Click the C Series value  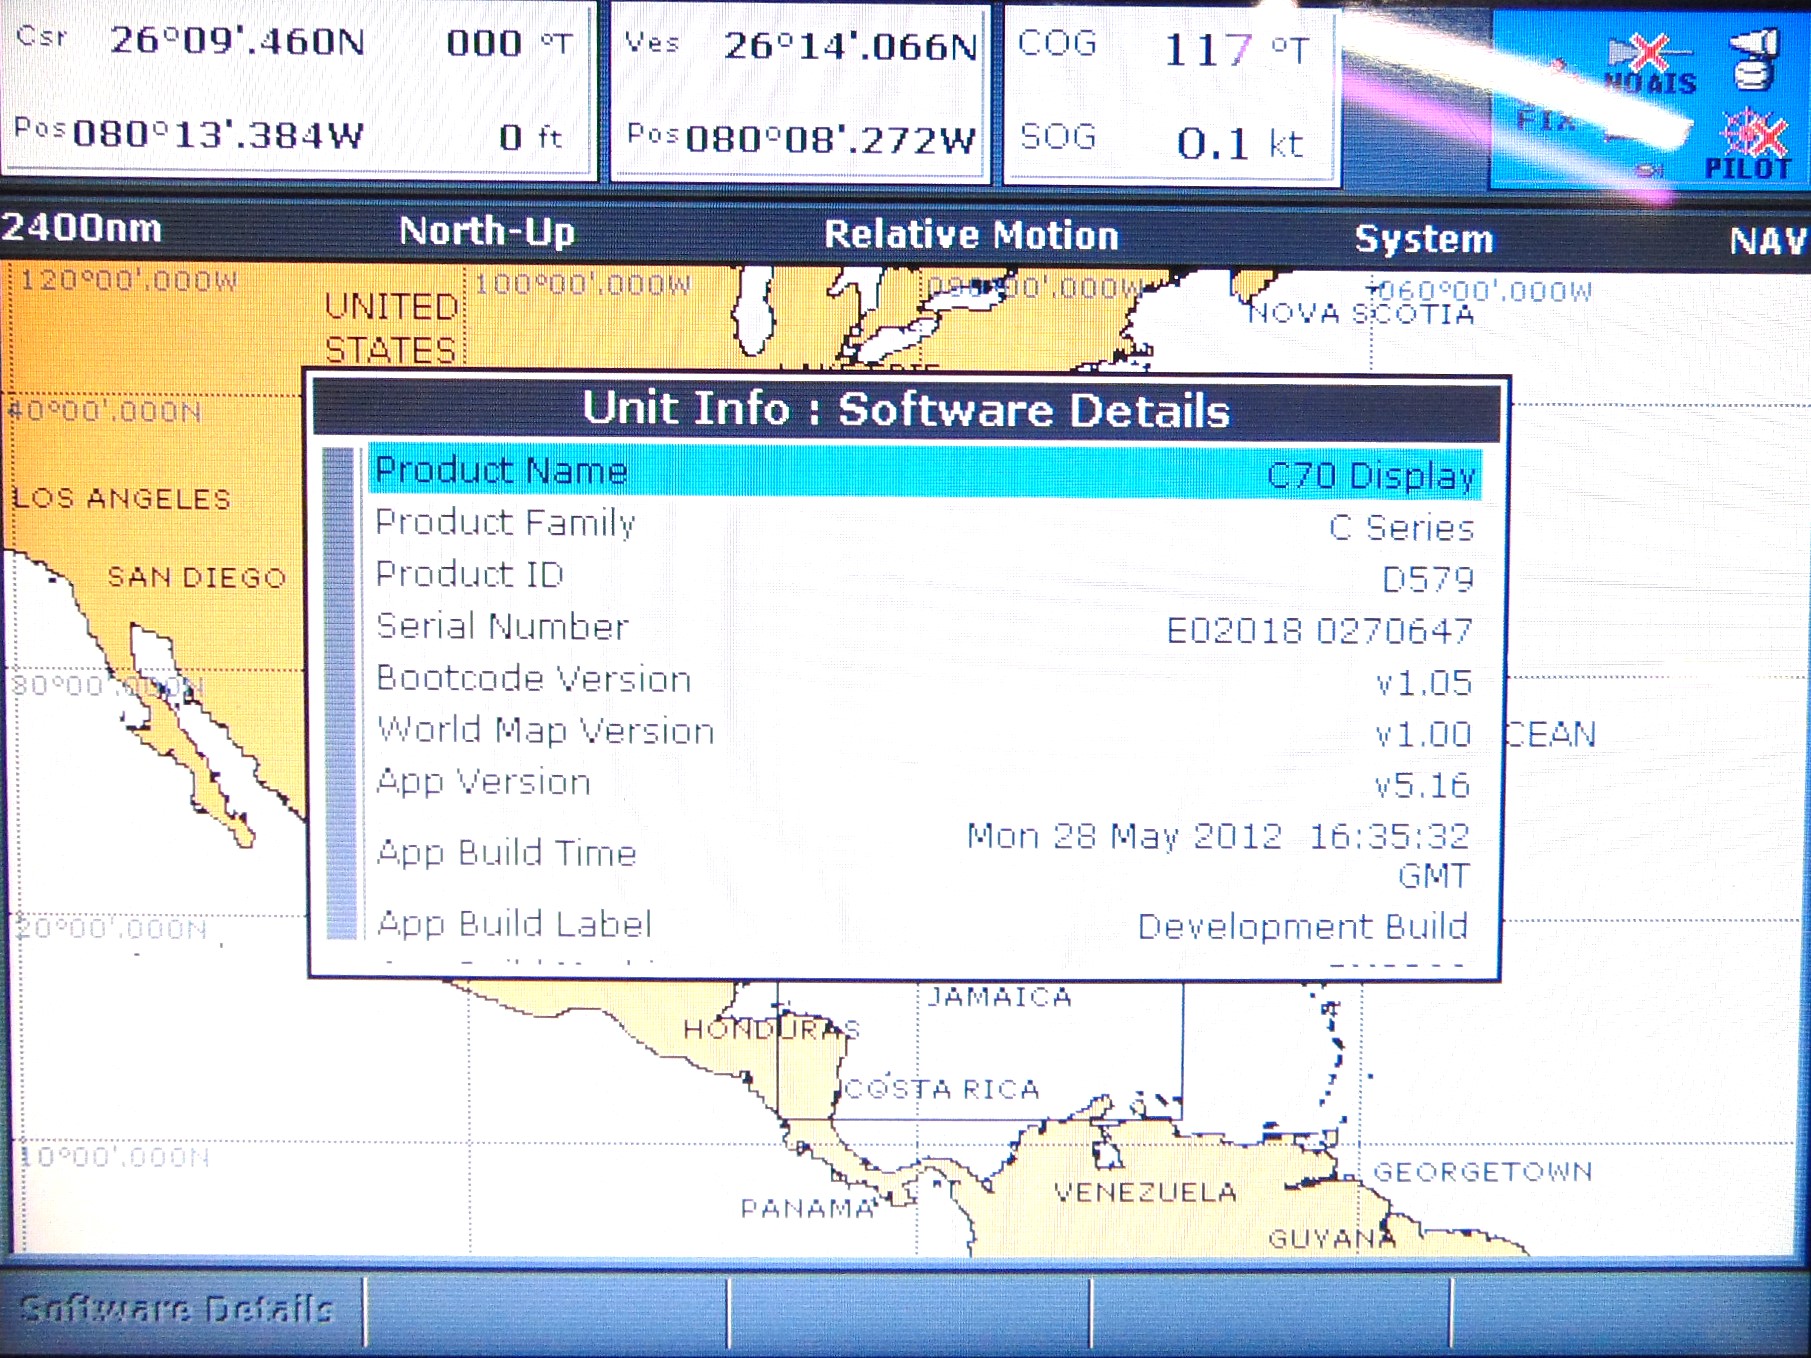coord(1401,527)
